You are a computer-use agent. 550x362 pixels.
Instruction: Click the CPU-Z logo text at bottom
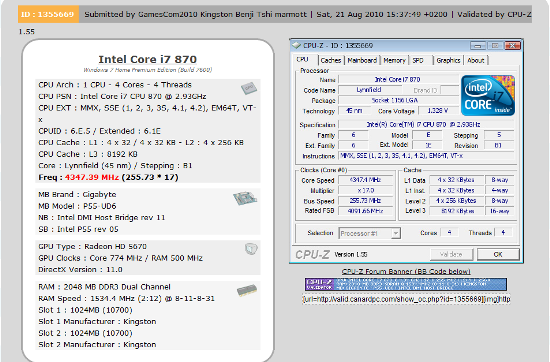[312, 254]
